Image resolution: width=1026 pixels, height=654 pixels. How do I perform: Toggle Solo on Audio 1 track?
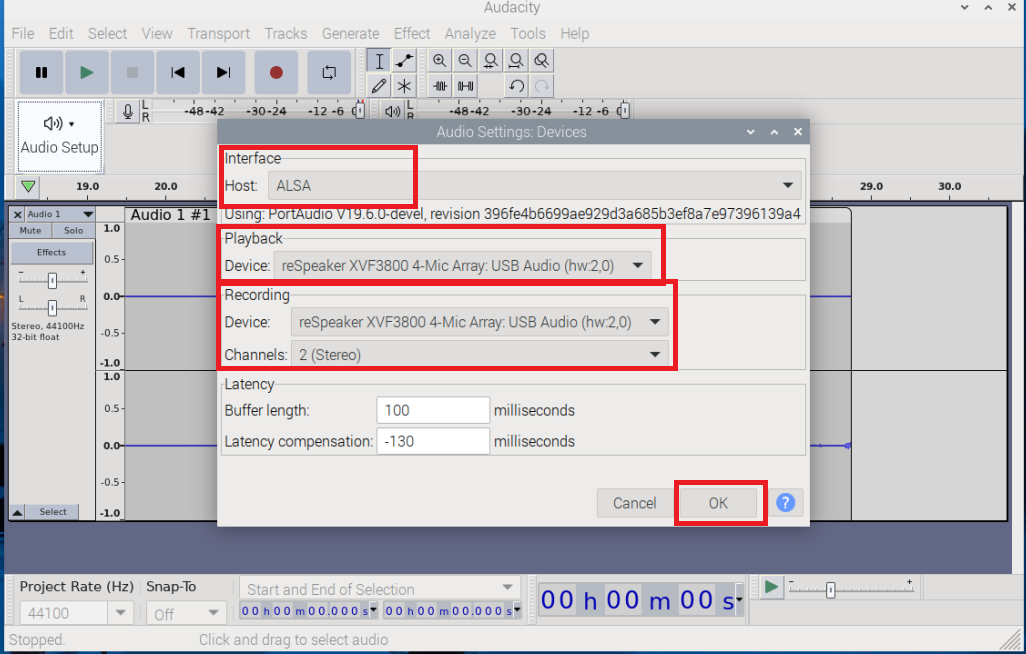(73, 230)
